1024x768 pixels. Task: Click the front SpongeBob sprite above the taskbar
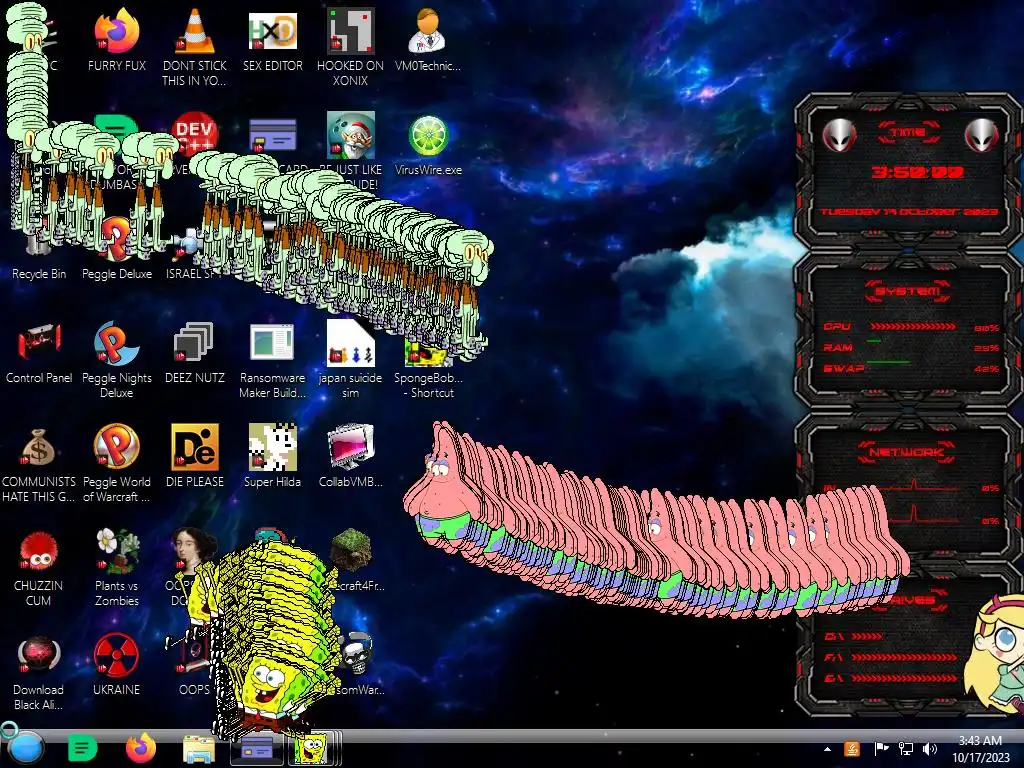tap(272, 694)
